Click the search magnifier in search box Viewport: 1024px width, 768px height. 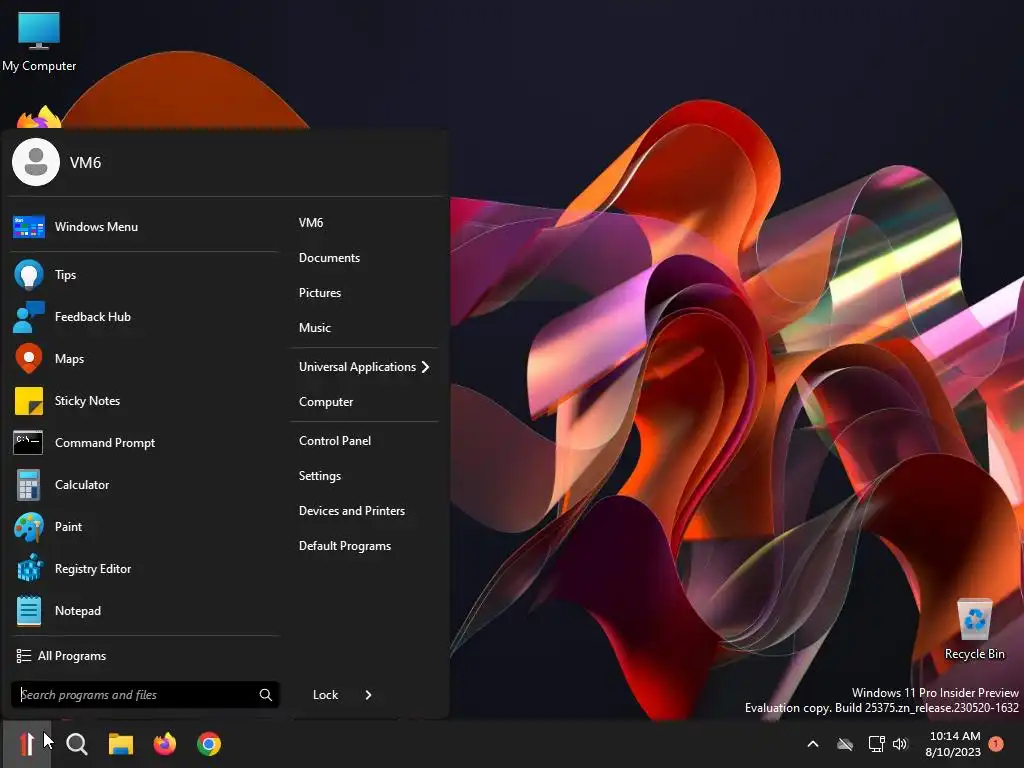tap(266, 695)
